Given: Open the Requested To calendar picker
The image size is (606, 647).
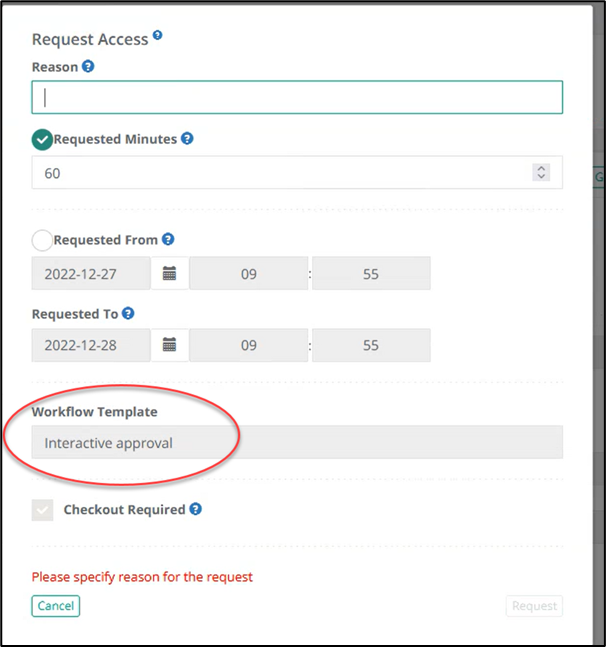Looking at the screenshot, I should pyautogui.click(x=169, y=345).
